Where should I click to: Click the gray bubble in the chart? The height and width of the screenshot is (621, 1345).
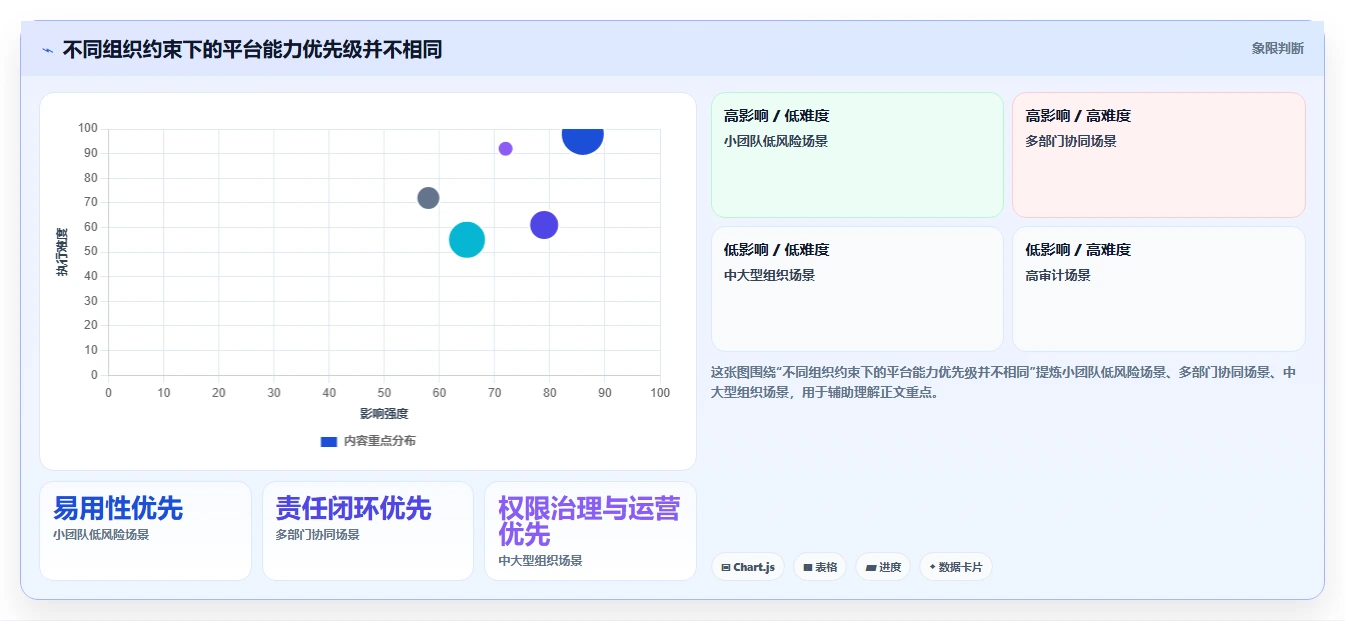[x=428, y=198]
